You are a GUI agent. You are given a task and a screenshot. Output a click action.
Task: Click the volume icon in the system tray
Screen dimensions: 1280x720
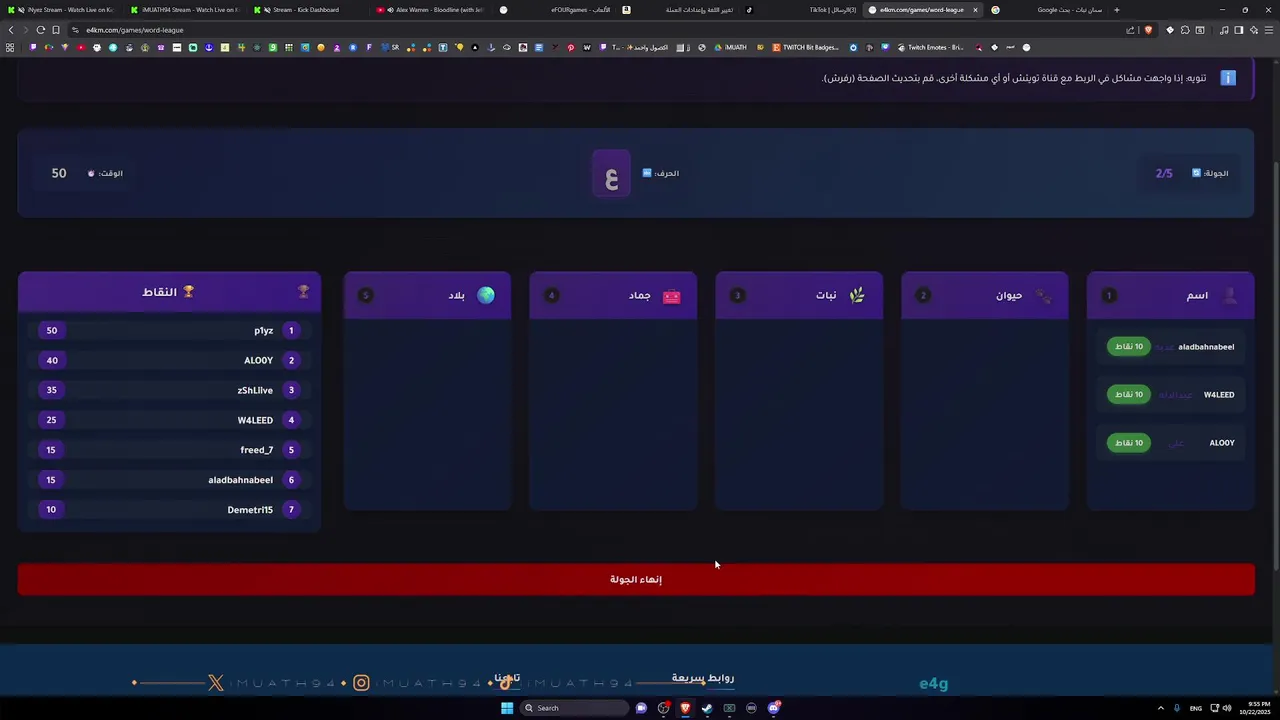(x=1227, y=708)
